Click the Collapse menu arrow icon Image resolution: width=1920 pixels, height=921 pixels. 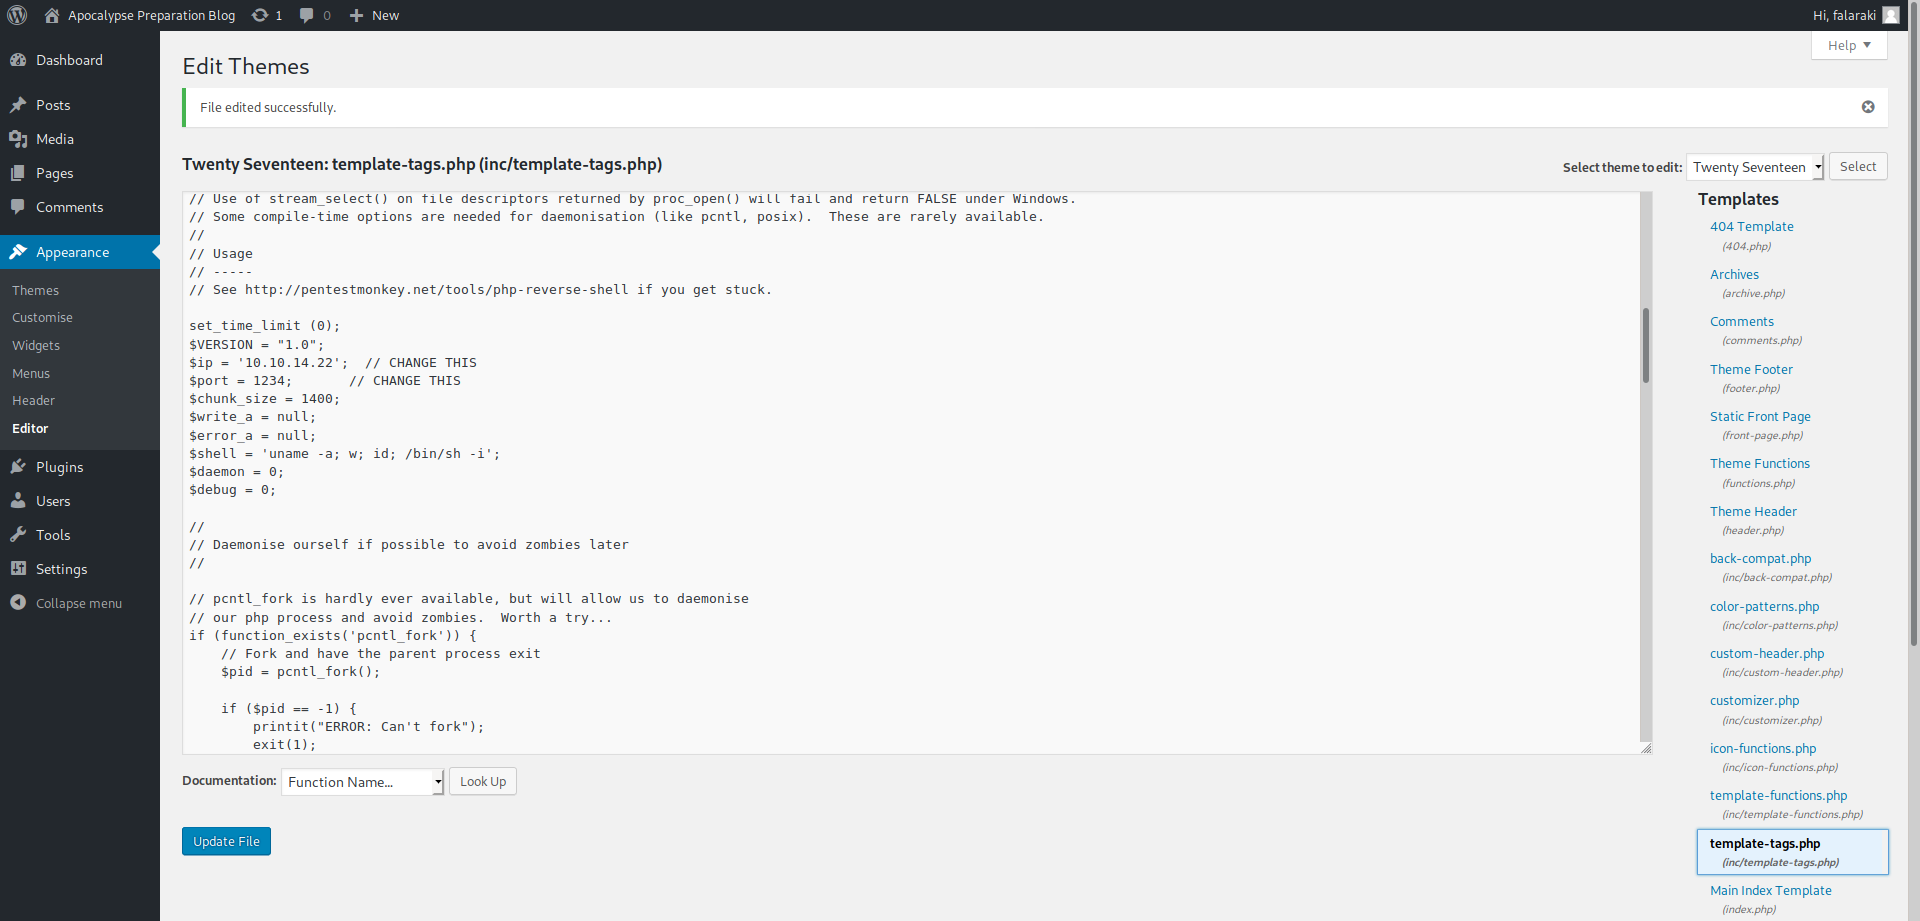[18, 603]
